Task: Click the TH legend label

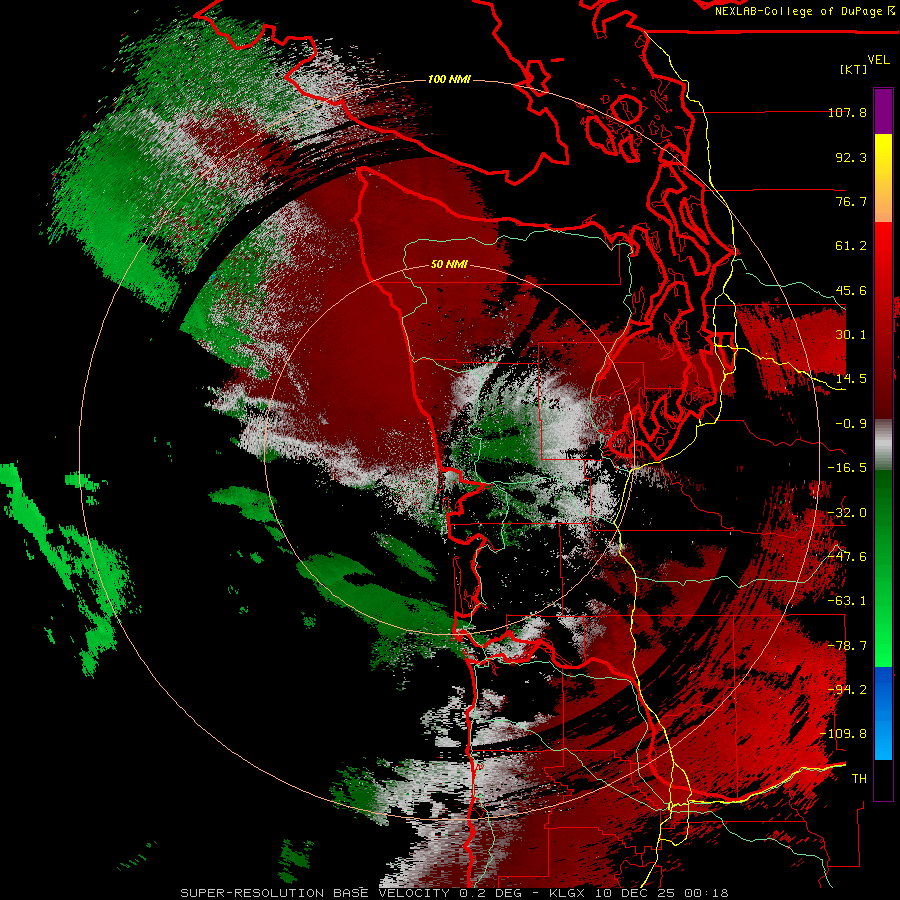Action: tap(859, 779)
